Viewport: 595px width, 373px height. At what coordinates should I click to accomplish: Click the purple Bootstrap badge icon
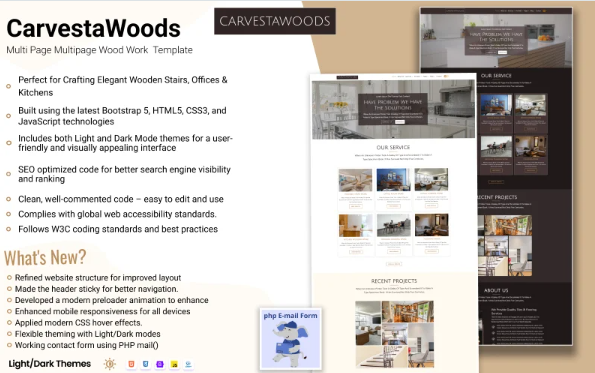[160, 364]
